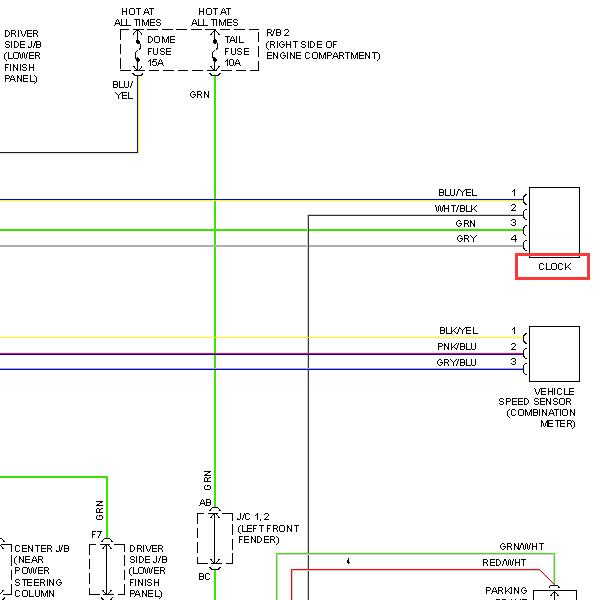Click the J/C 1, 2 (LEFT FRONT FENDER) label
Screen dimensions: 596x600
[x=268, y=528]
